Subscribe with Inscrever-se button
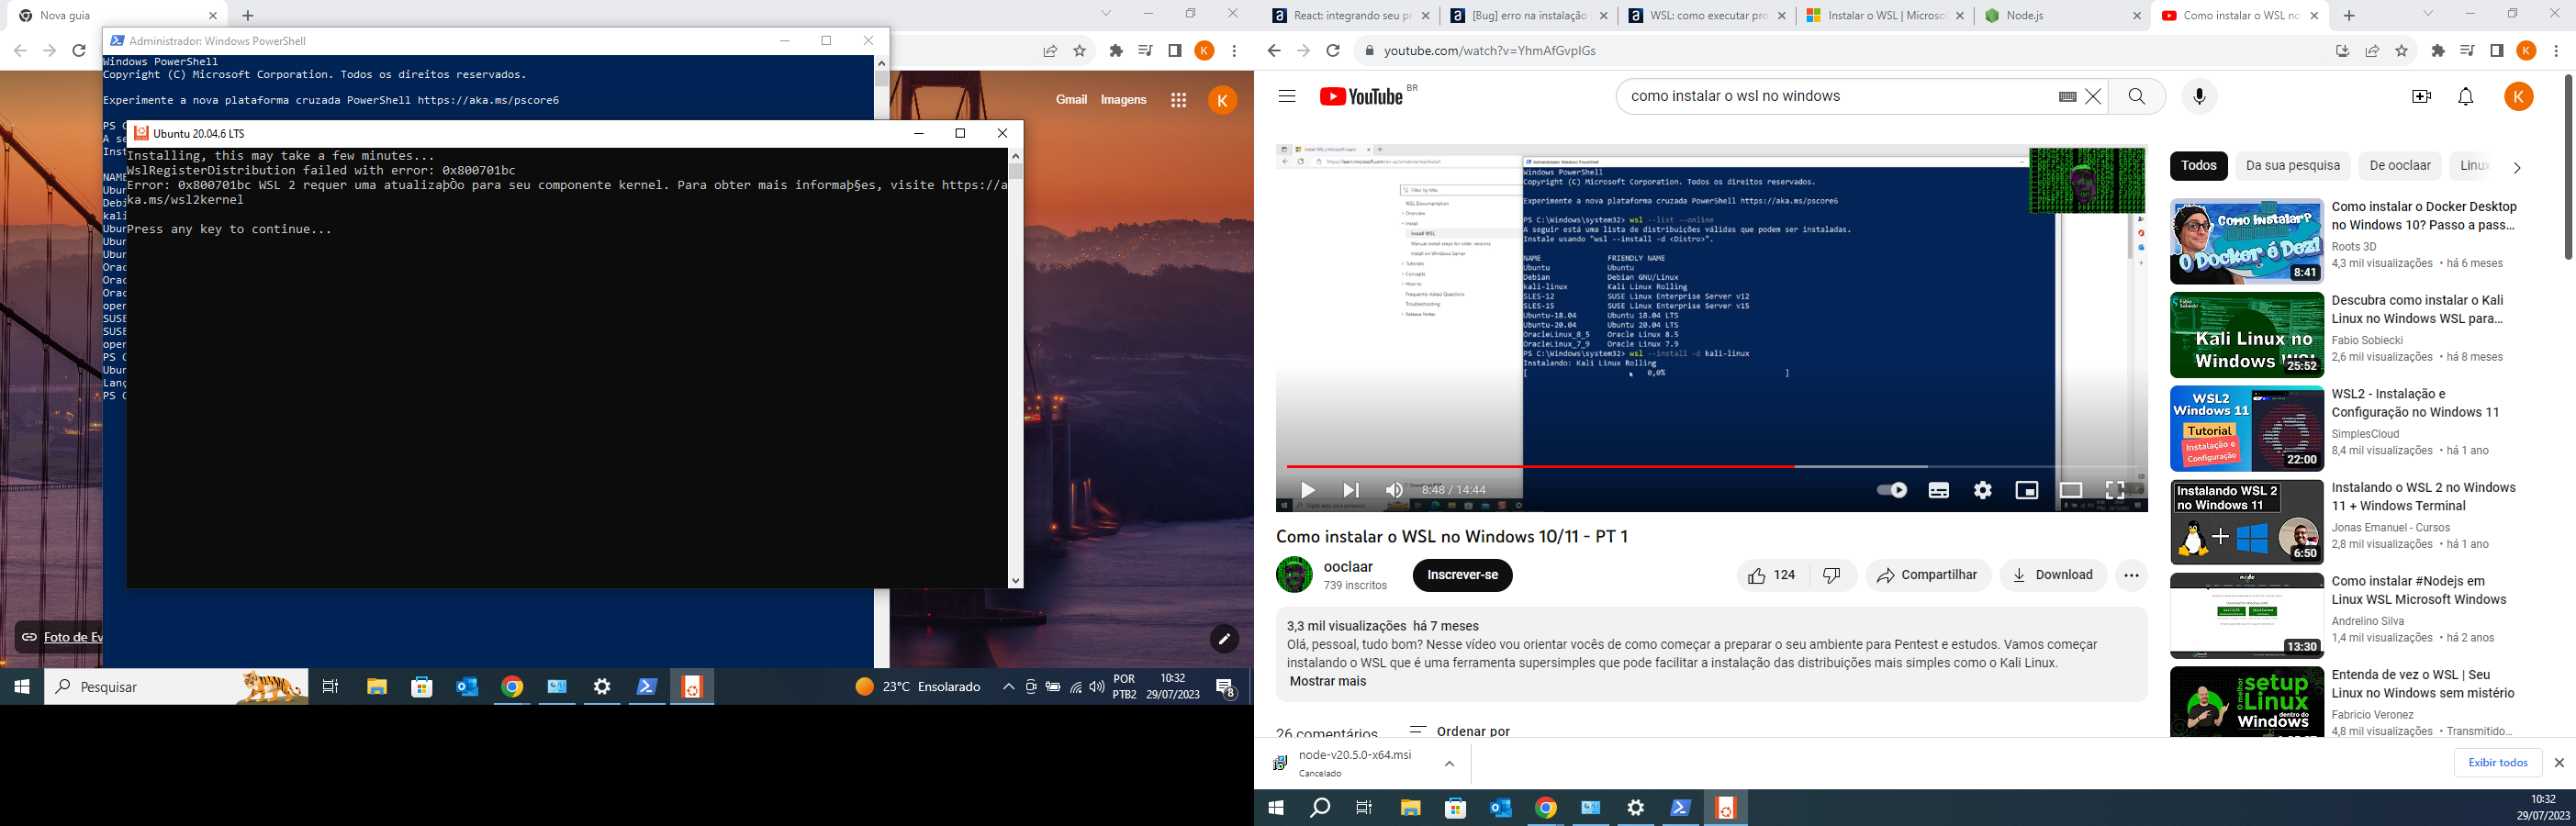The height and width of the screenshot is (826, 2576). point(1462,575)
